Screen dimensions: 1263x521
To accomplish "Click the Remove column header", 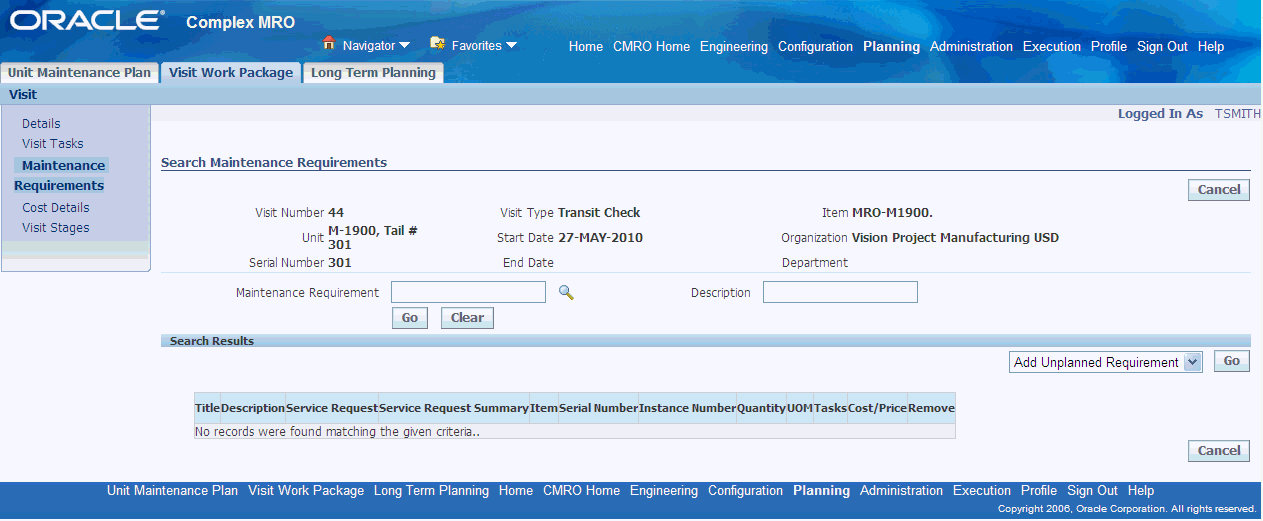I will tap(931, 408).
